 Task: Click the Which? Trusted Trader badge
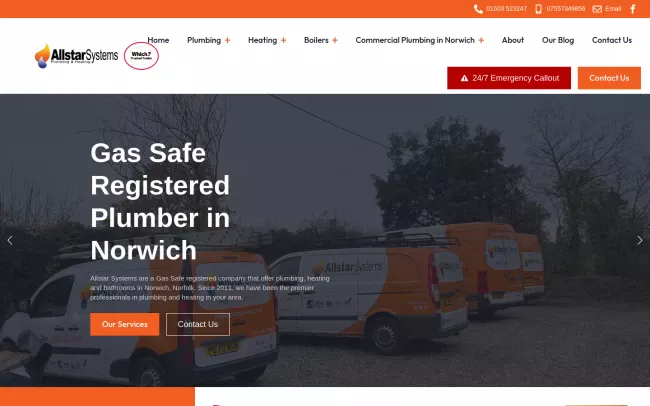141,56
